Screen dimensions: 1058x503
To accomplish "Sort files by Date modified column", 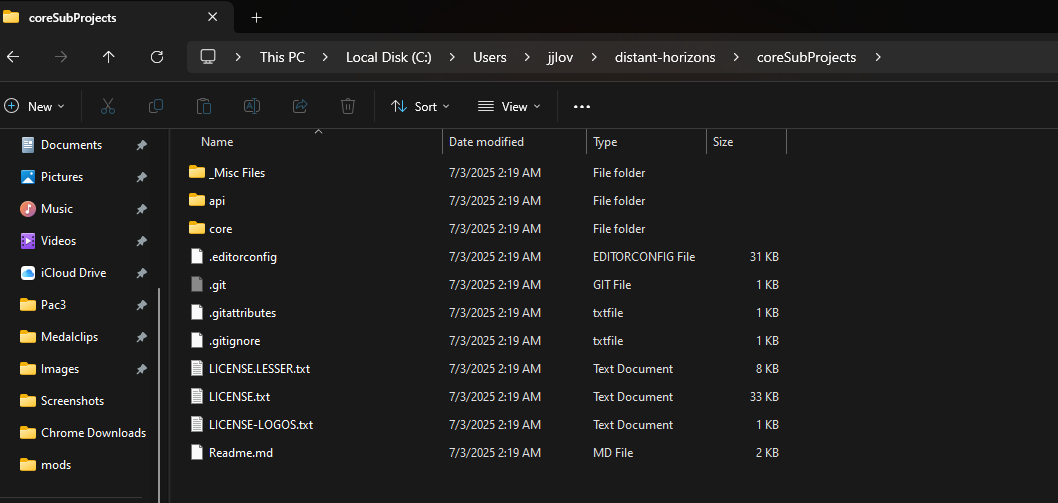I will point(487,142).
